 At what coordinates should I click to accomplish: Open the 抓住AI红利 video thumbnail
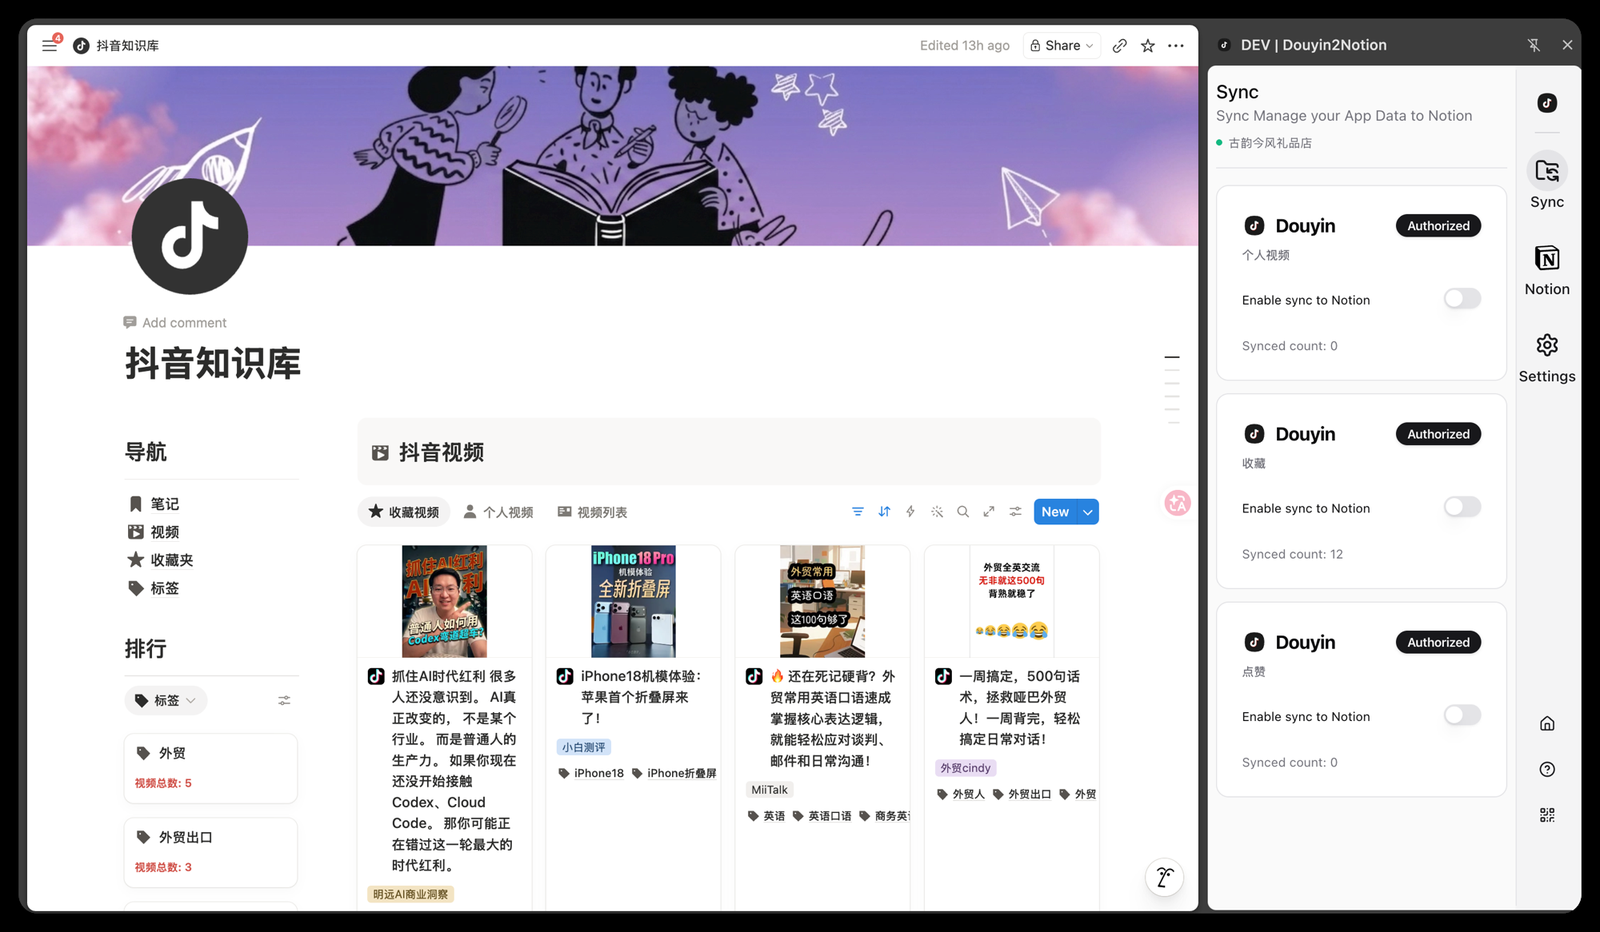(x=444, y=601)
